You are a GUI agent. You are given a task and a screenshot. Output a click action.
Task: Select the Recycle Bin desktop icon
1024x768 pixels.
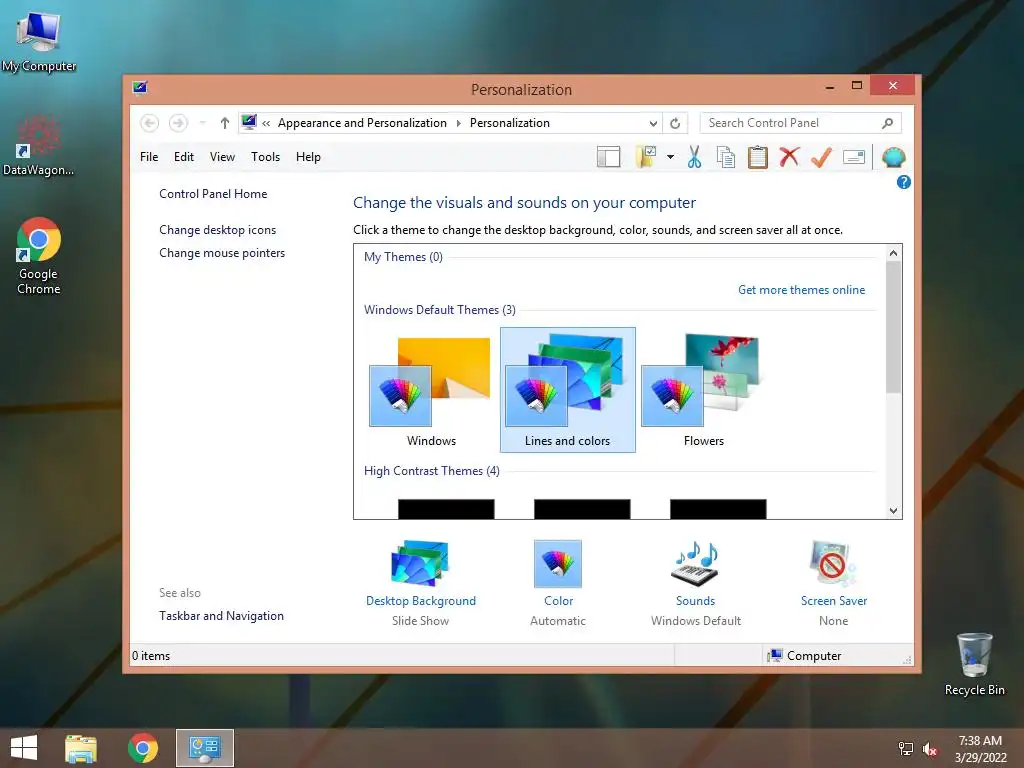coord(974,664)
